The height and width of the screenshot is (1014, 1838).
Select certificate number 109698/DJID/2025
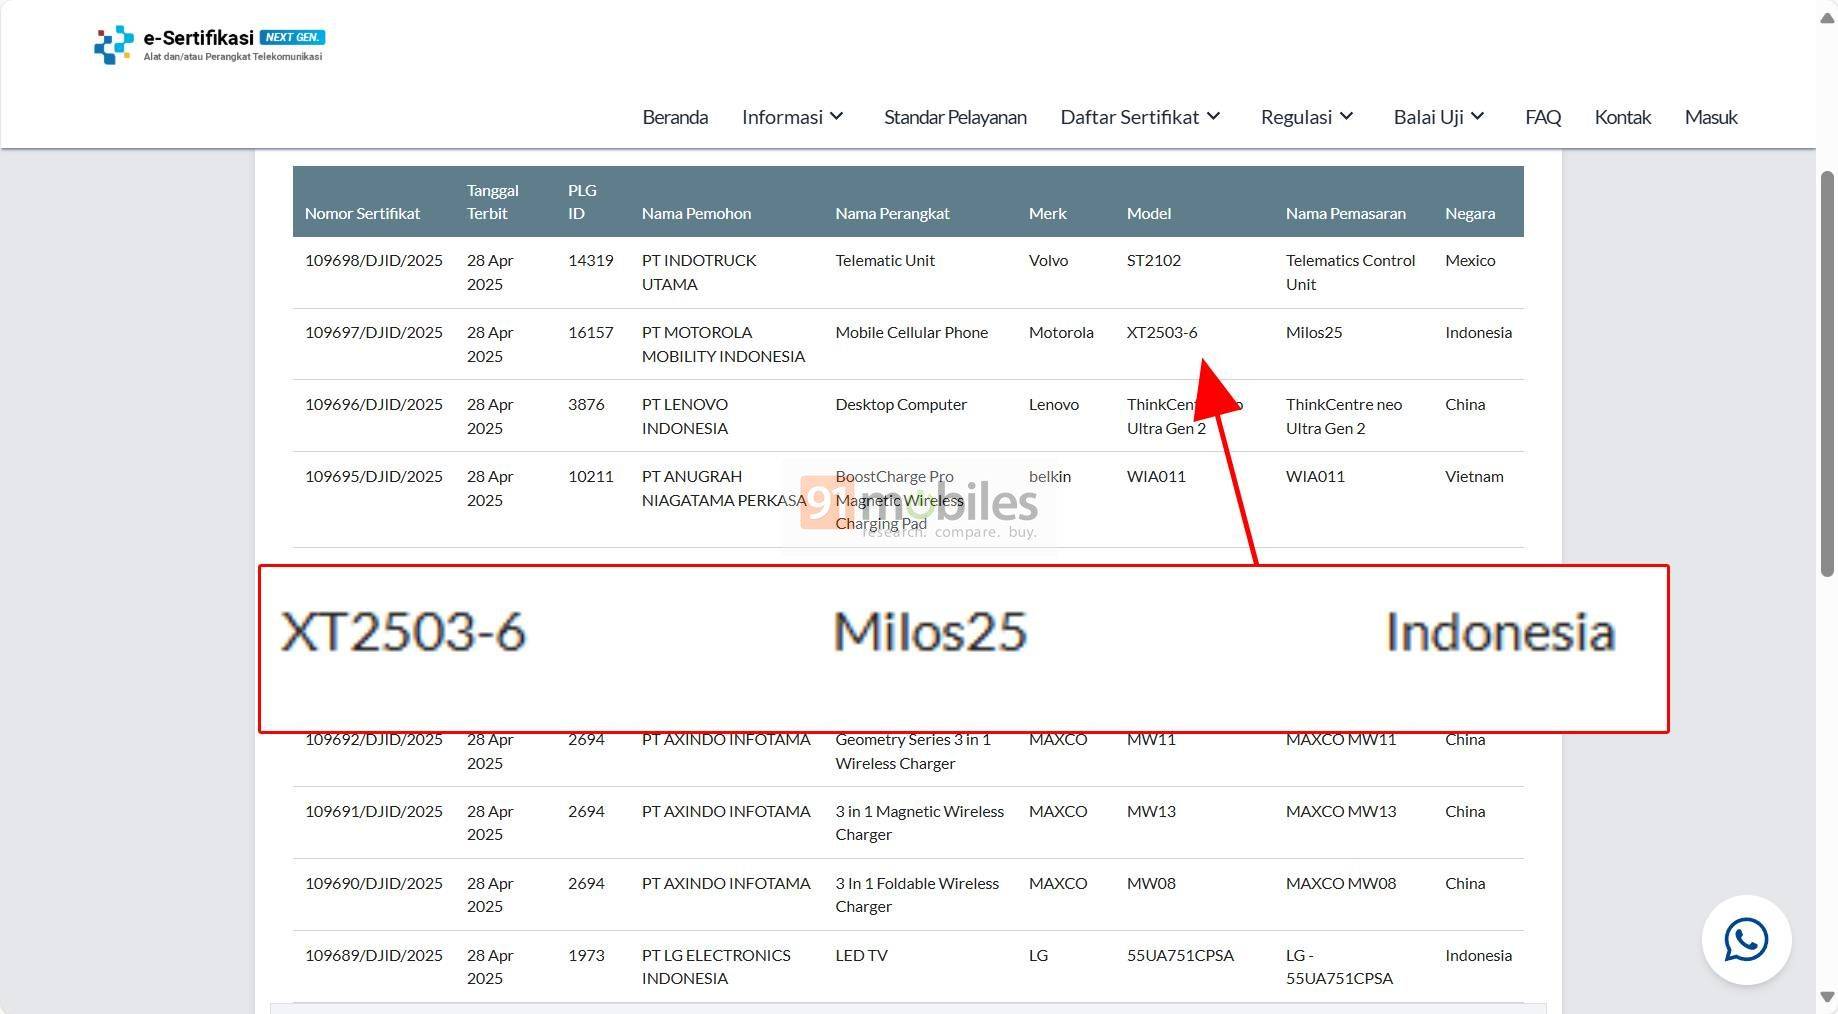coord(373,261)
